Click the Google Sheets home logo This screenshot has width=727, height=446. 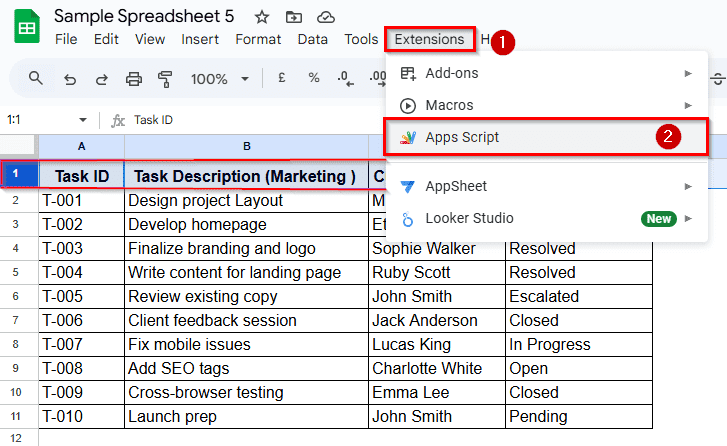pos(26,27)
